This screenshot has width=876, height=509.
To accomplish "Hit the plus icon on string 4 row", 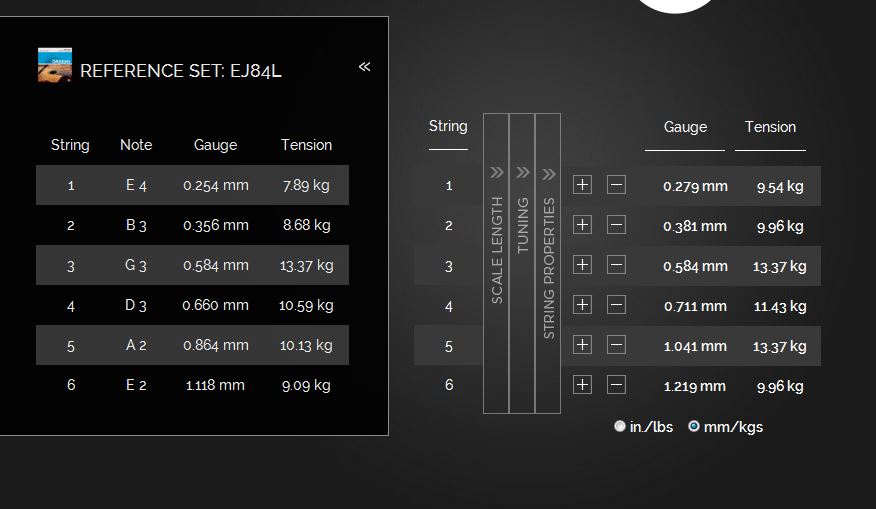I will tap(582, 305).
